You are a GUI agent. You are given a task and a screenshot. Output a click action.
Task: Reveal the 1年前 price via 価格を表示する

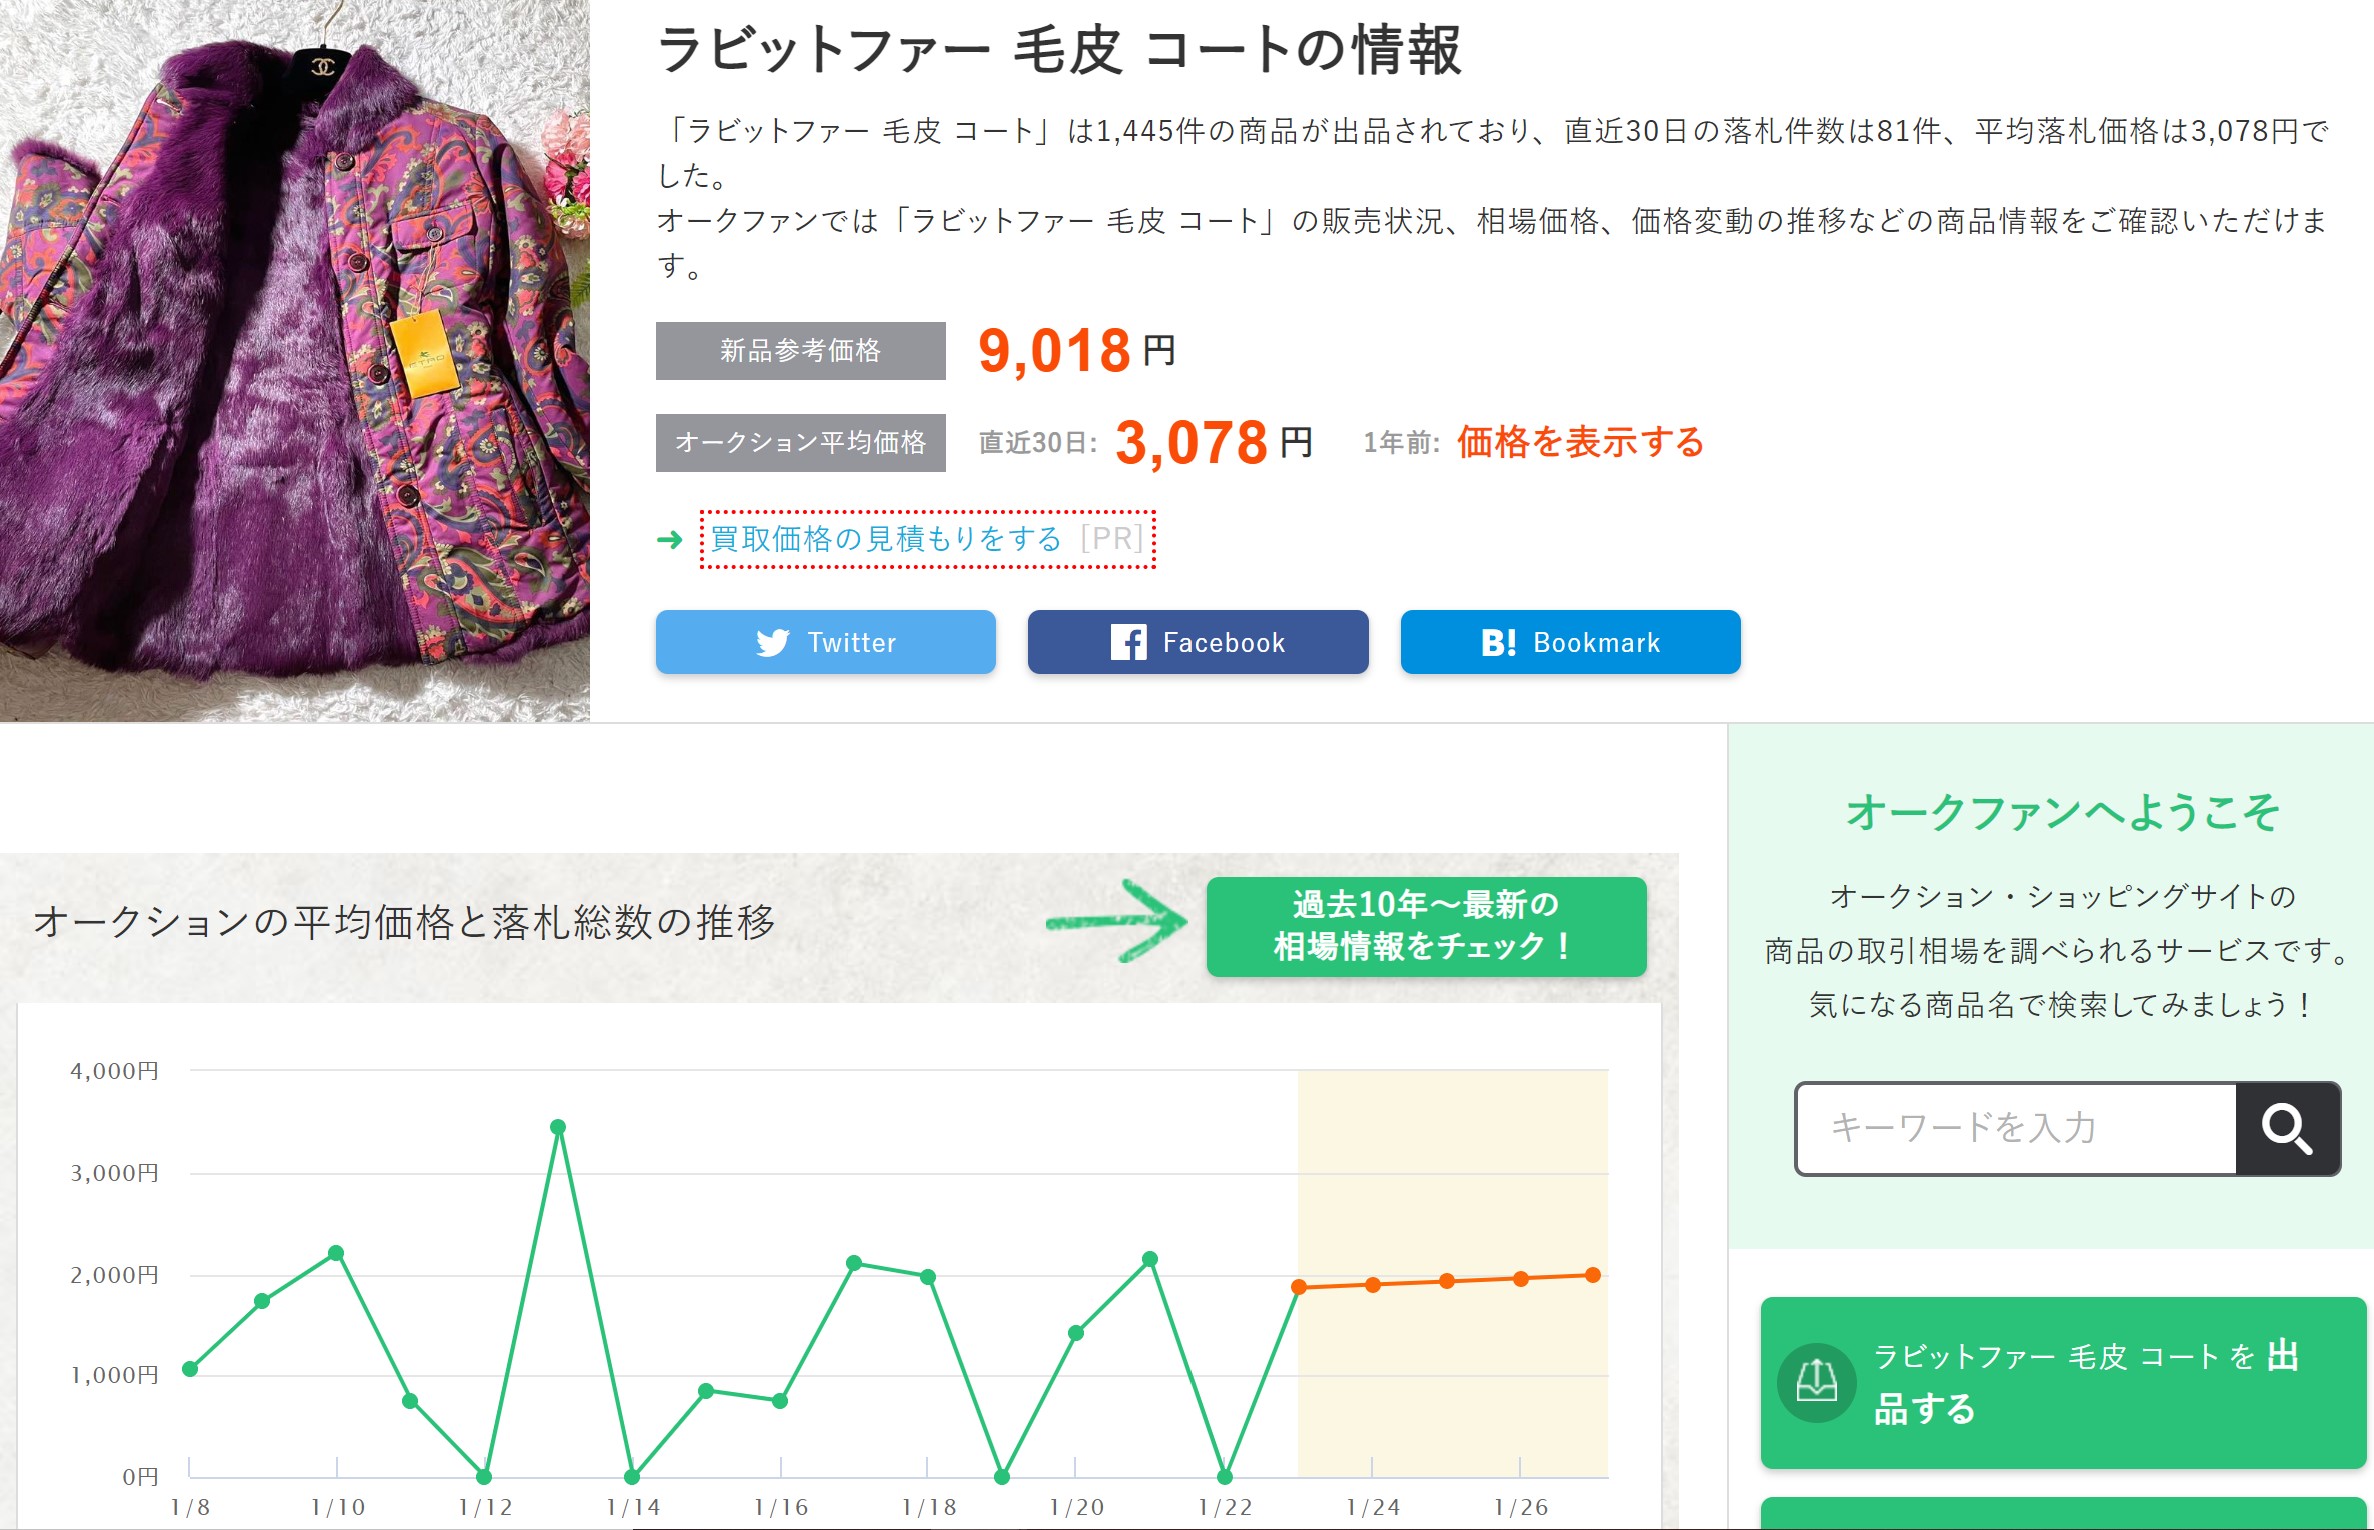(x=1580, y=442)
